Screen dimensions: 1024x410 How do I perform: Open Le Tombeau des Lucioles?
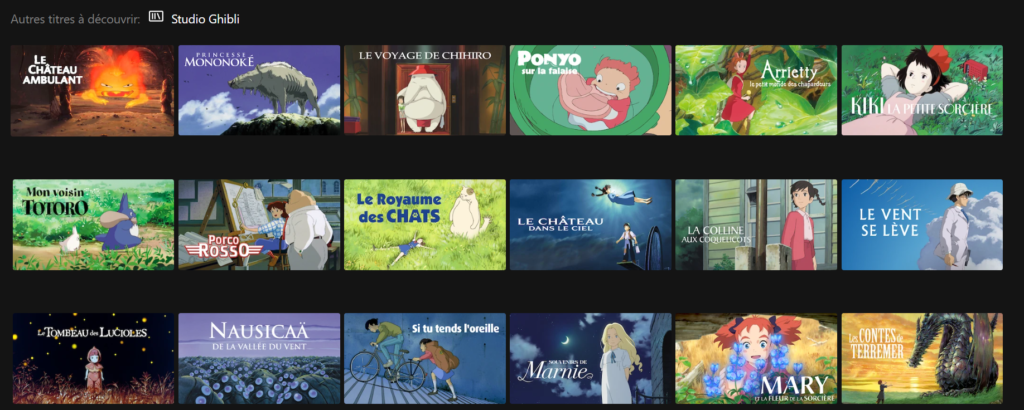[93, 358]
